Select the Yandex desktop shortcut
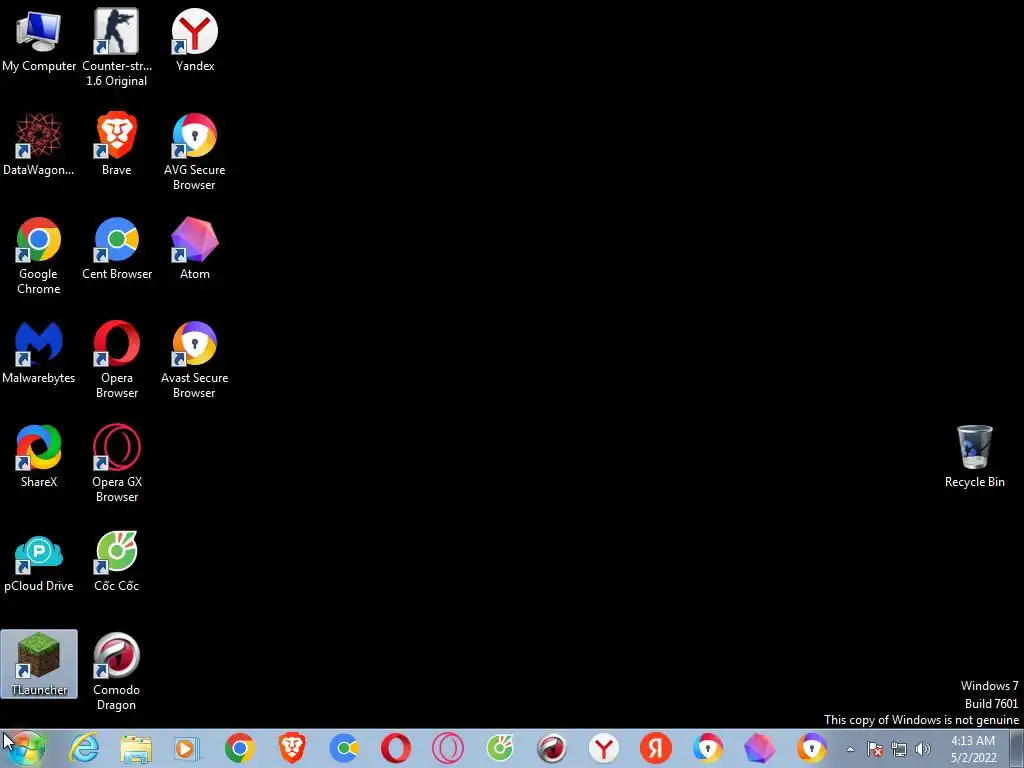 tap(195, 40)
